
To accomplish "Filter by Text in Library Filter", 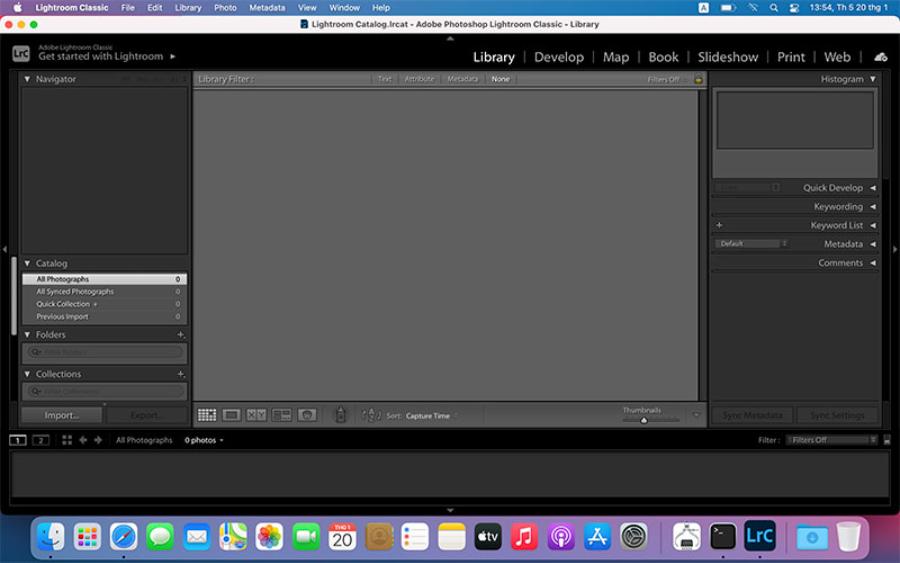I will [385, 79].
